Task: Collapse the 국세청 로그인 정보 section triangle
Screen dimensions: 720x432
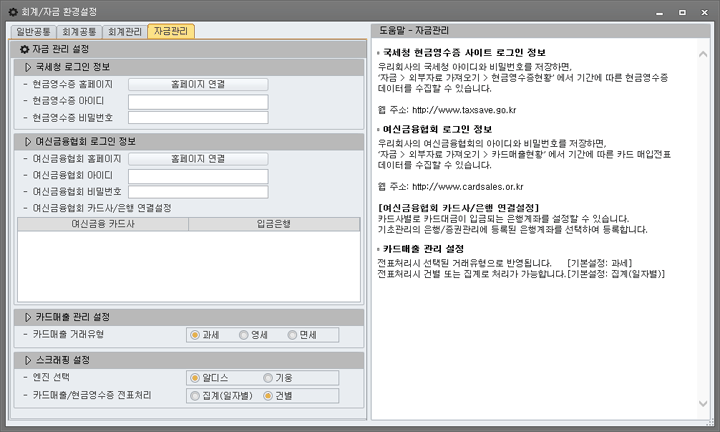Action: (x=28, y=66)
